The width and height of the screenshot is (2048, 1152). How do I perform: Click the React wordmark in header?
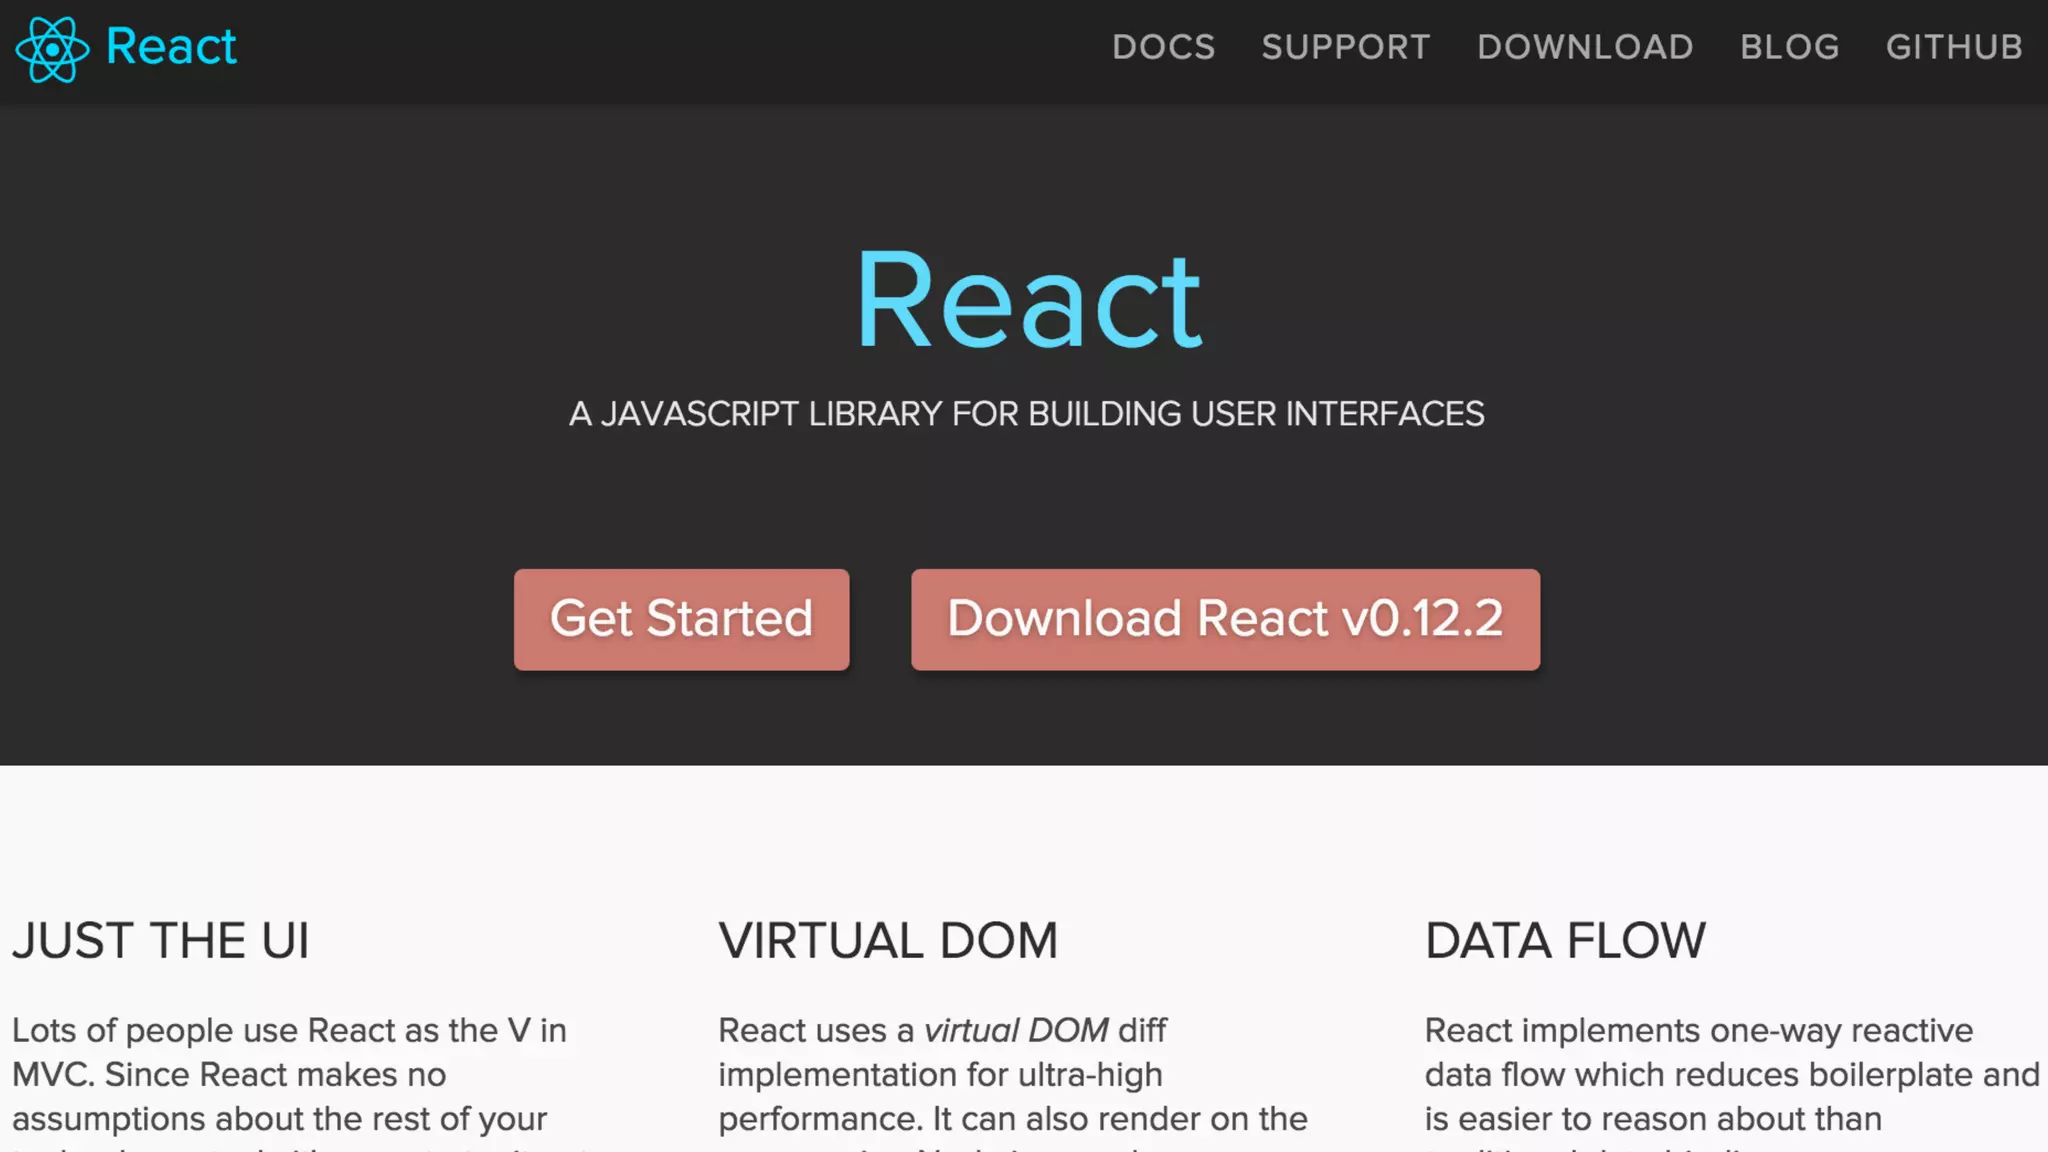pos(171,47)
